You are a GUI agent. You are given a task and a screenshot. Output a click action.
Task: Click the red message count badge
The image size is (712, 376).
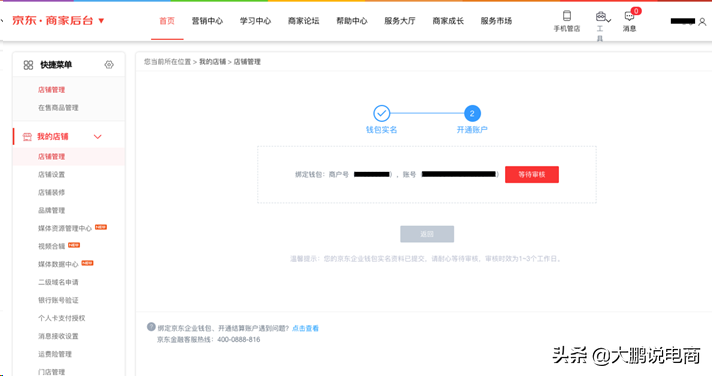click(x=636, y=11)
